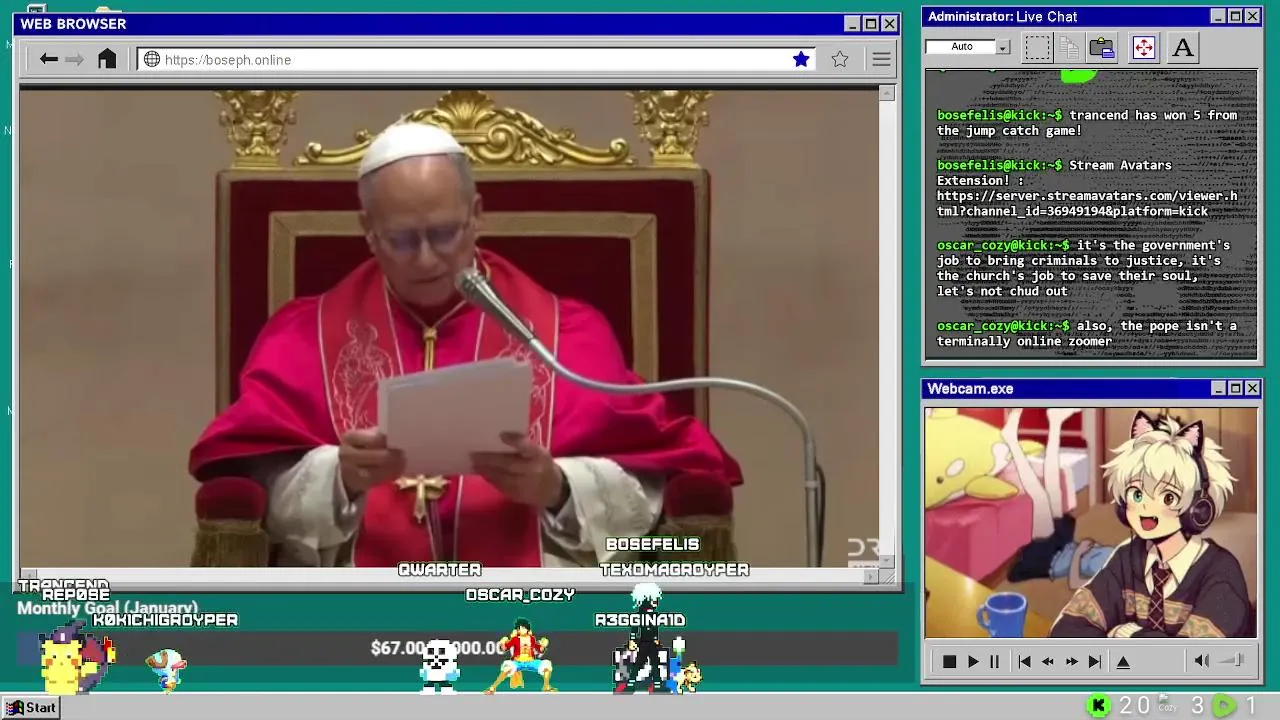The image size is (1280, 720).
Task: Click the R3GGINA1D avatar label
Action: point(640,620)
